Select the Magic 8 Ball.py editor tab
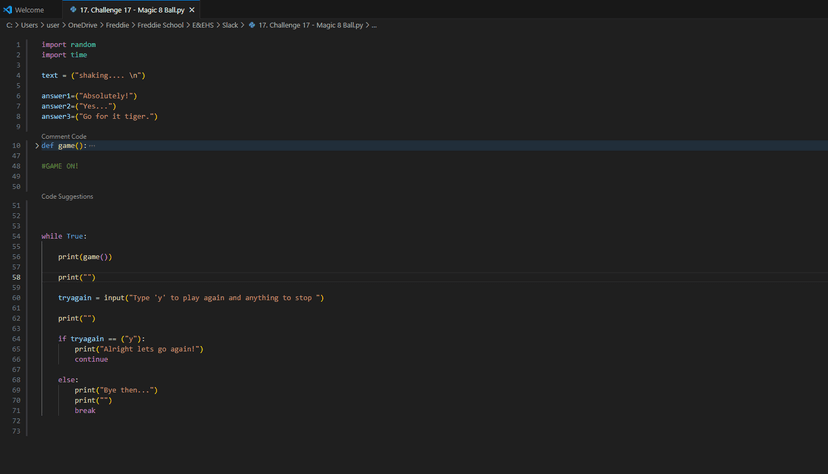 click(132, 9)
